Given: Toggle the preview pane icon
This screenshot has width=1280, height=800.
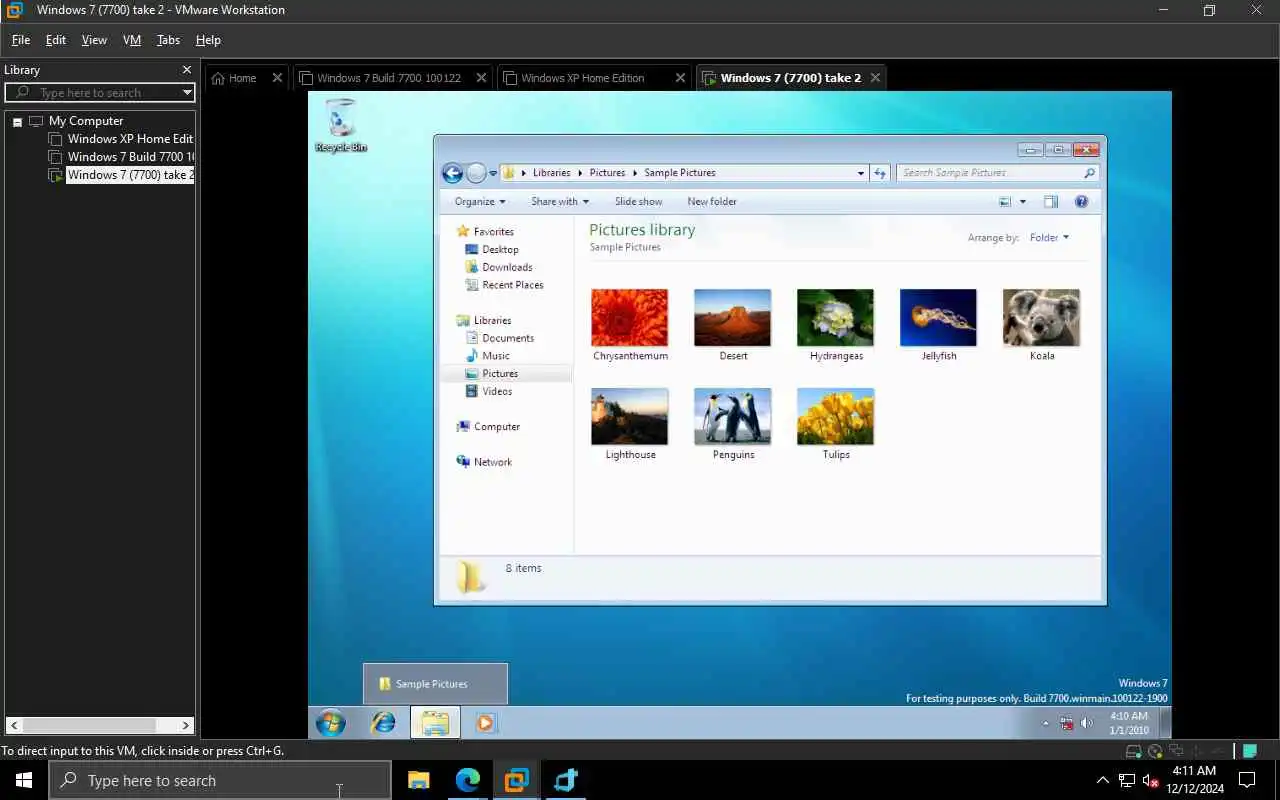Looking at the screenshot, I should pos(1051,201).
